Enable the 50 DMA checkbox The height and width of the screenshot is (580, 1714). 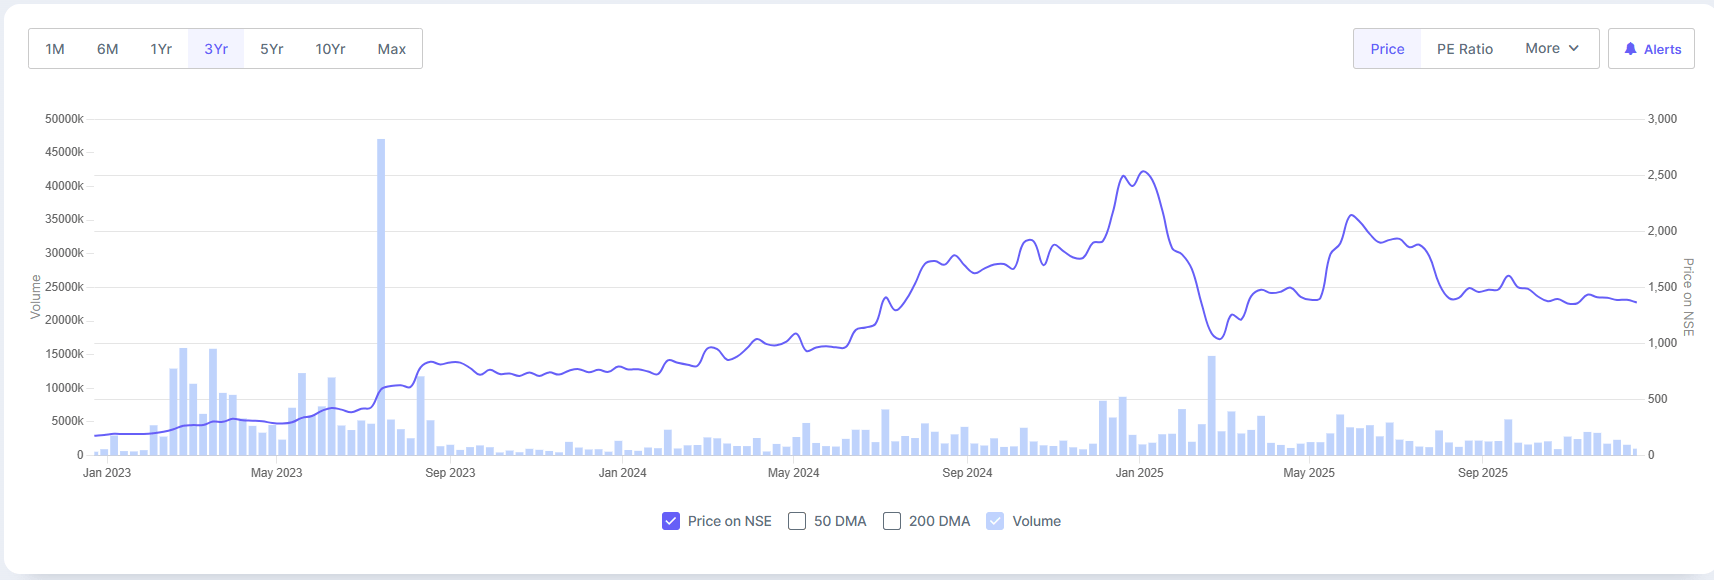797,521
